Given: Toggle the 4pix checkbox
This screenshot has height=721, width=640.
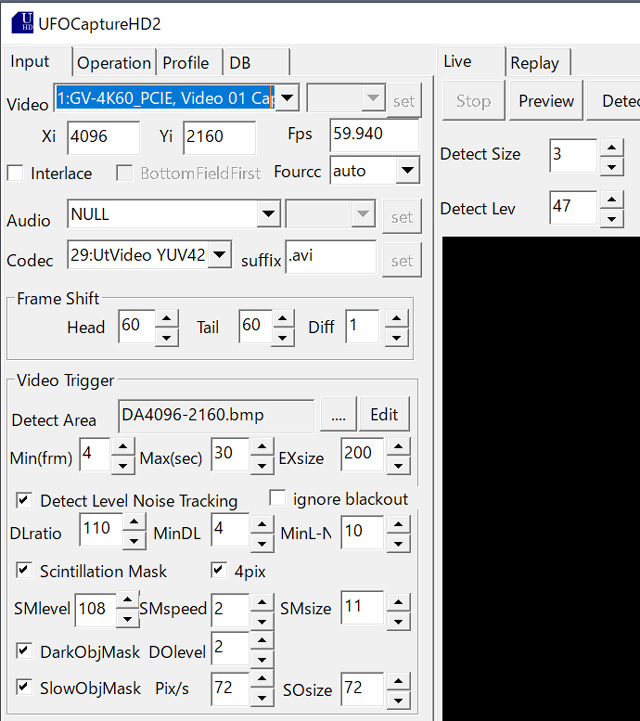Looking at the screenshot, I should (x=219, y=570).
